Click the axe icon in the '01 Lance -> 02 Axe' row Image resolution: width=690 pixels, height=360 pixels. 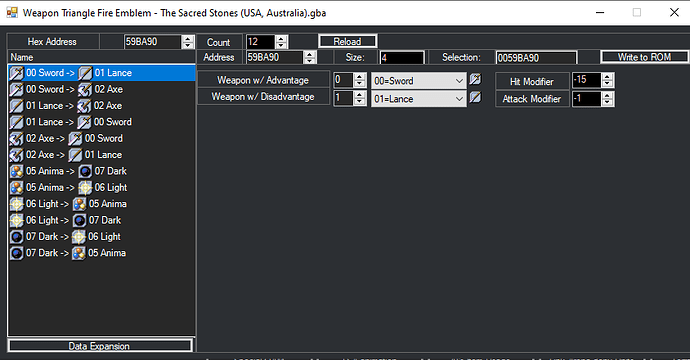84,106
